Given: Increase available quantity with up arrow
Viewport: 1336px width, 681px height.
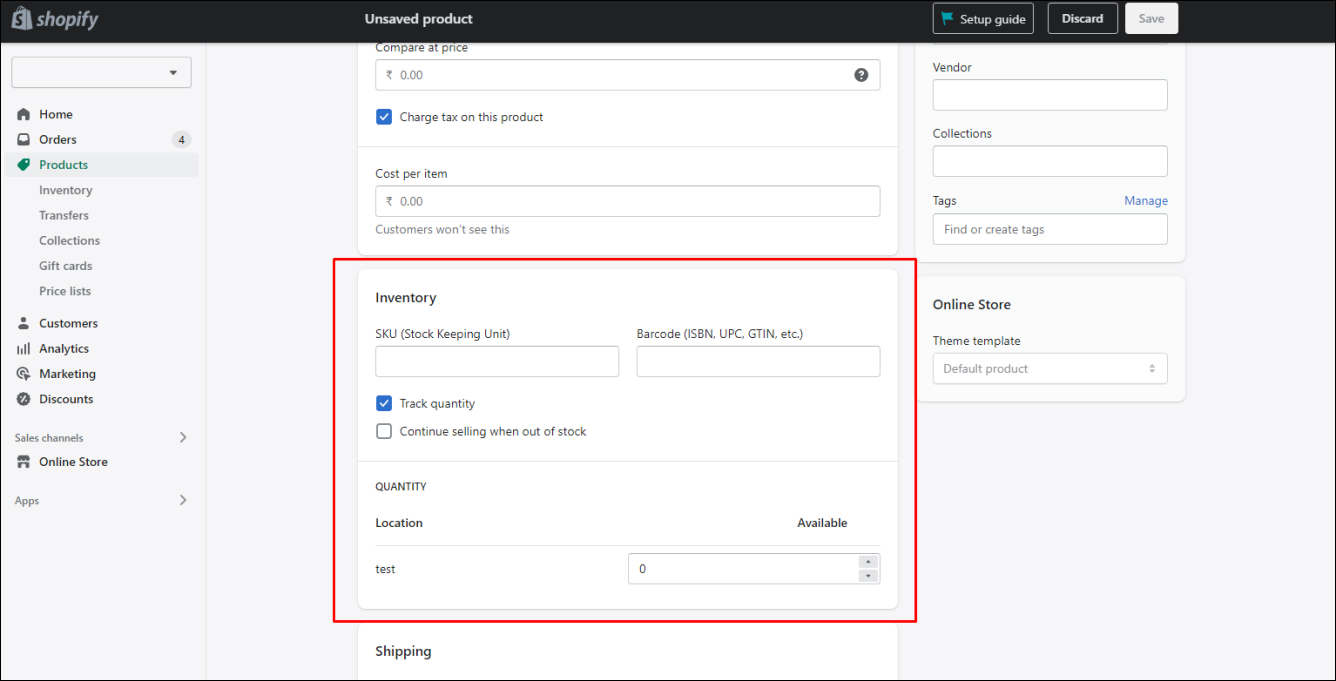Looking at the screenshot, I should click(x=868, y=562).
